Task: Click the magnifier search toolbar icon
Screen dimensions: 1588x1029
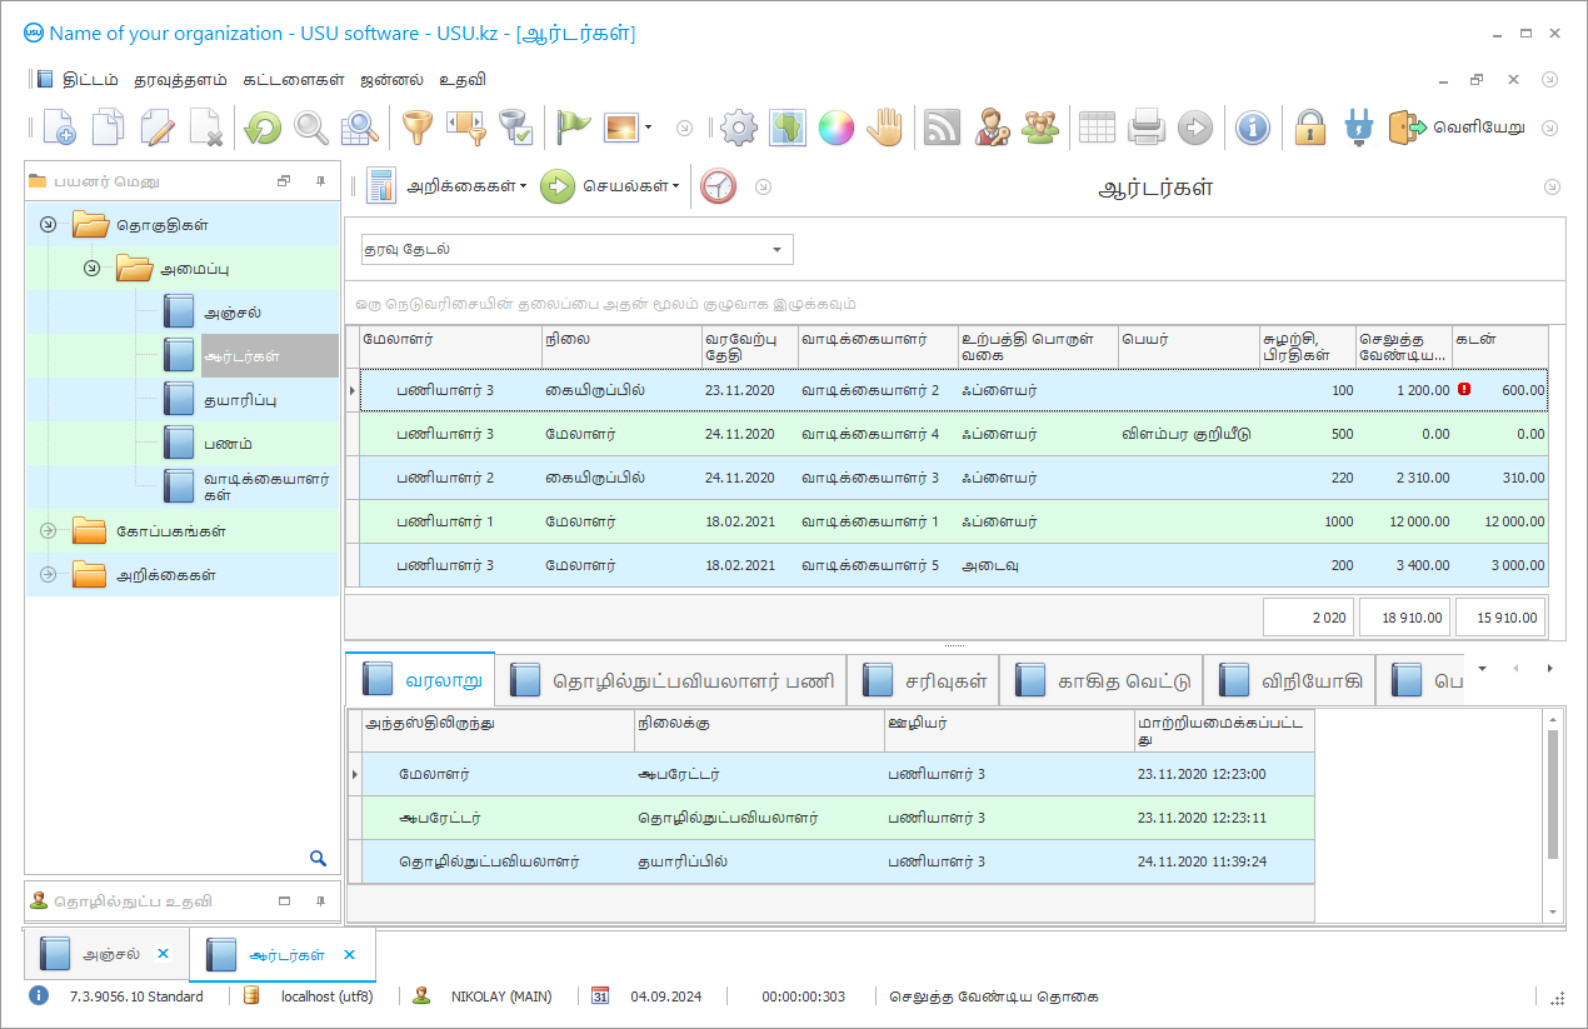Action: (310, 128)
